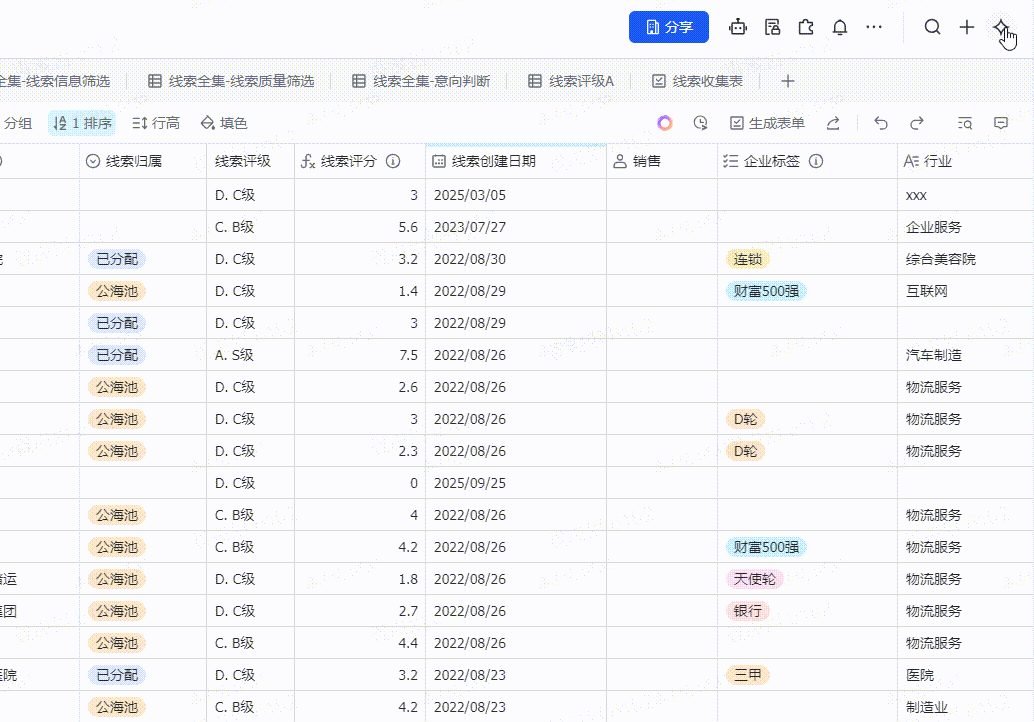Click info icon beside 企业标签 header

816,162
